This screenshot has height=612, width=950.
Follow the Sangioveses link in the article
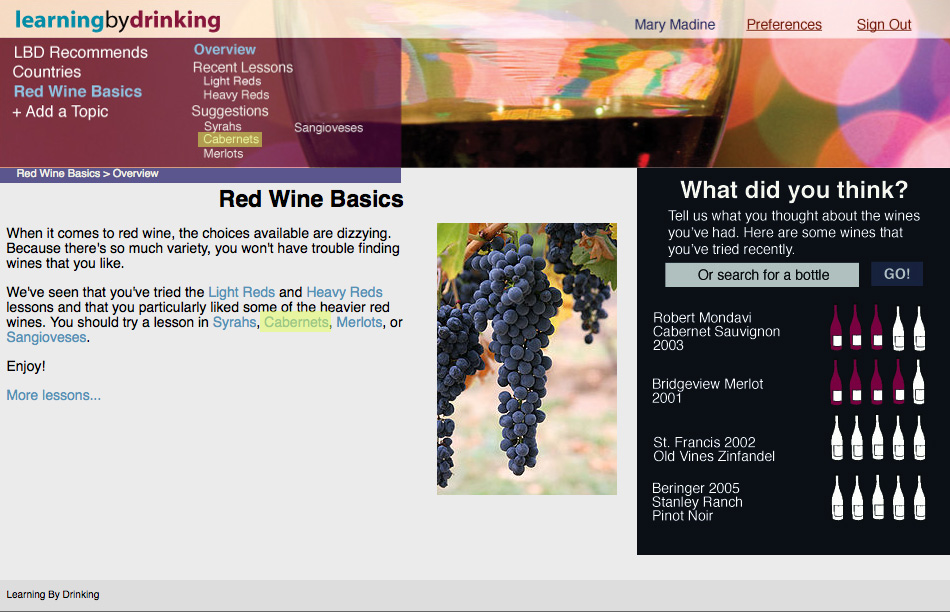(x=46, y=338)
